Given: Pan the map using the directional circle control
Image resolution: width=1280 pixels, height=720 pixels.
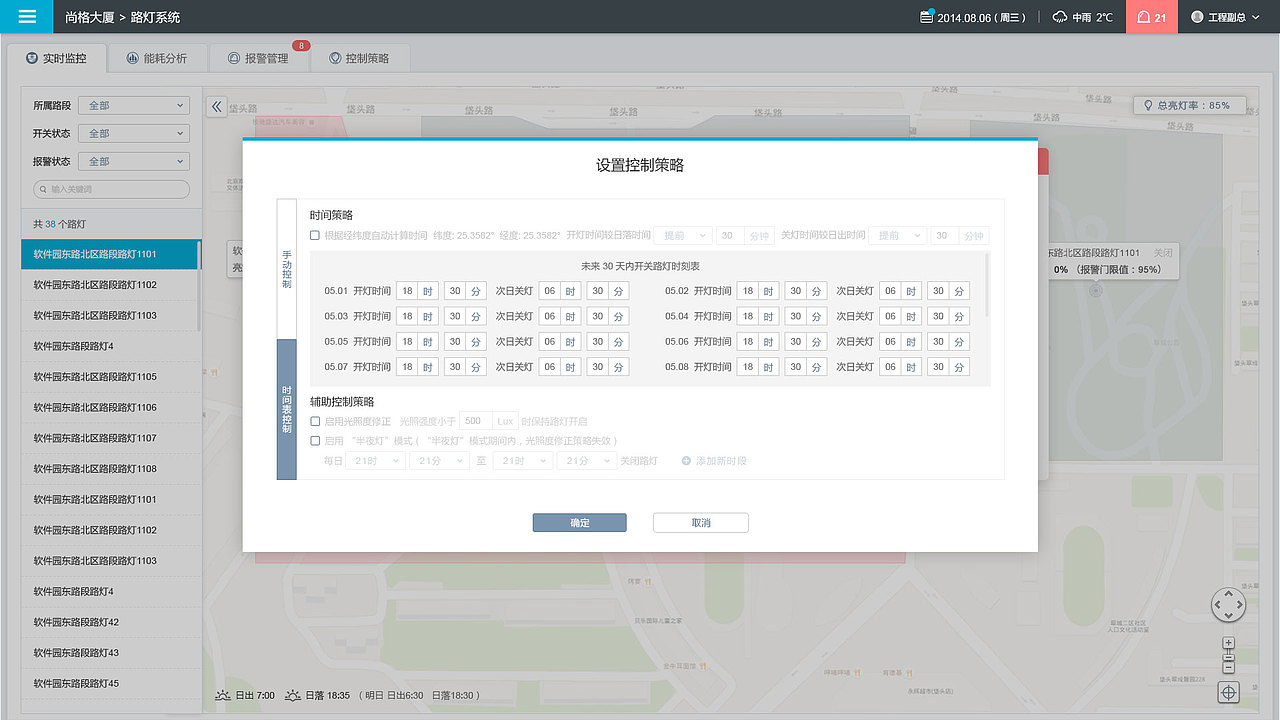Looking at the screenshot, I should pyautogui.click(x=1228, y=605).
